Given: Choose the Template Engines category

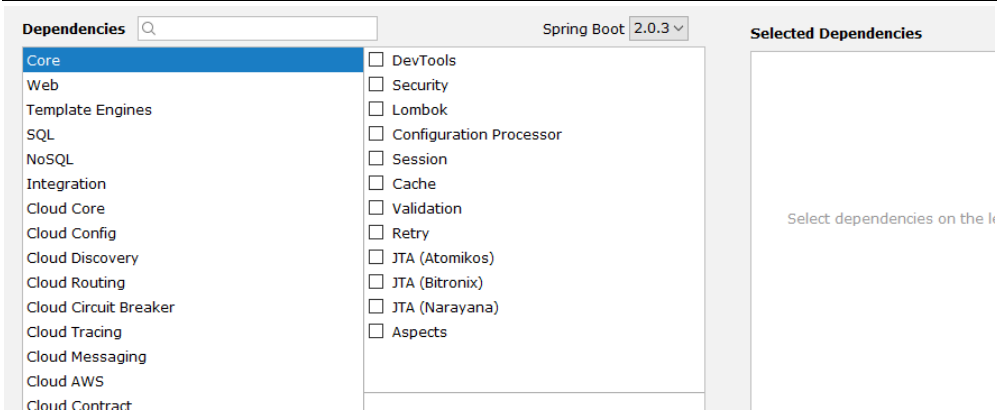Looking at the screenshot, I should 193,109.
